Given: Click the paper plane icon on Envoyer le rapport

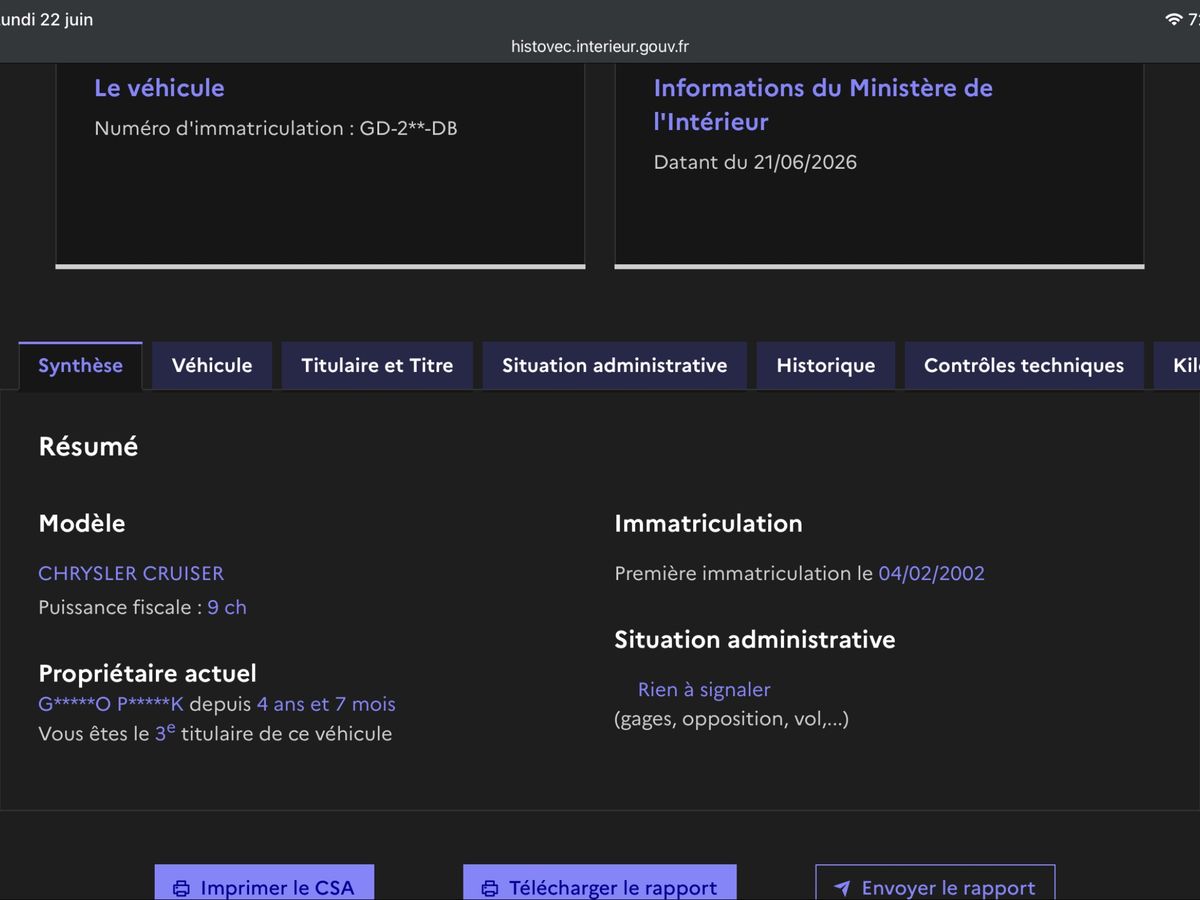Looking at the screenshot, I should (x=842, y=888).
